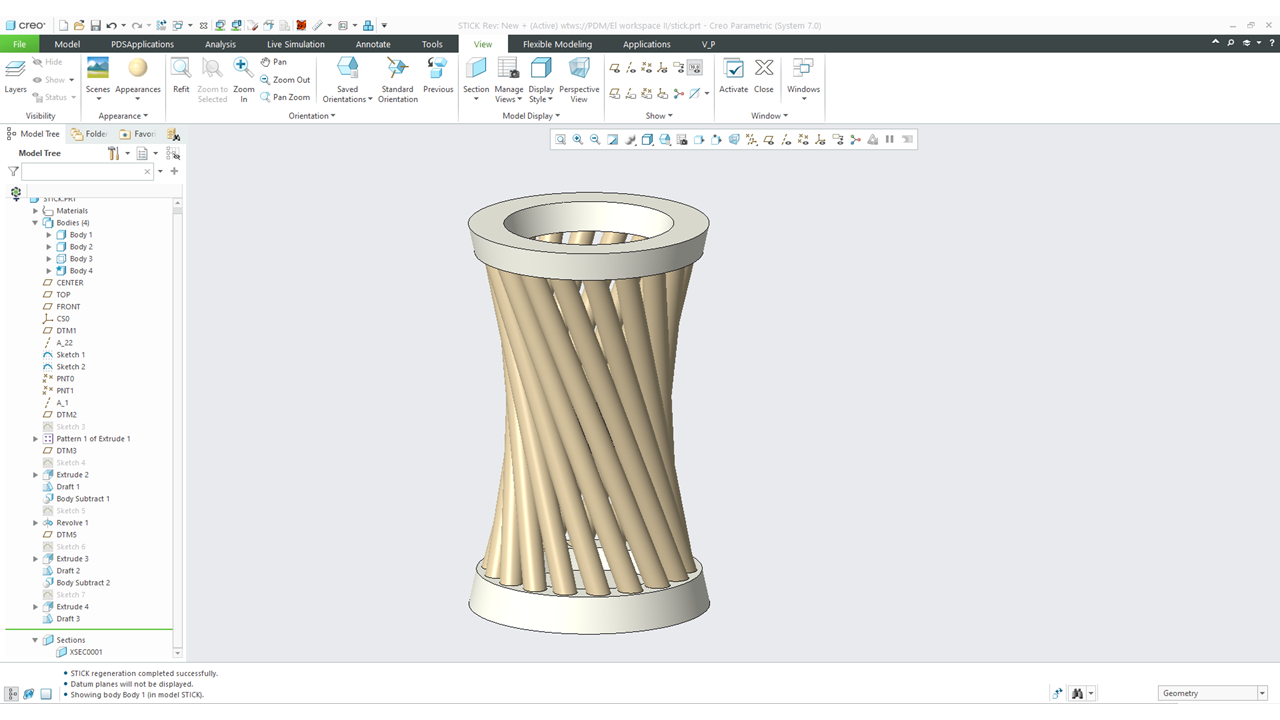Expand the Model Display group label
This screenshot has height=720, width=1280.
[x=531, y=116]
